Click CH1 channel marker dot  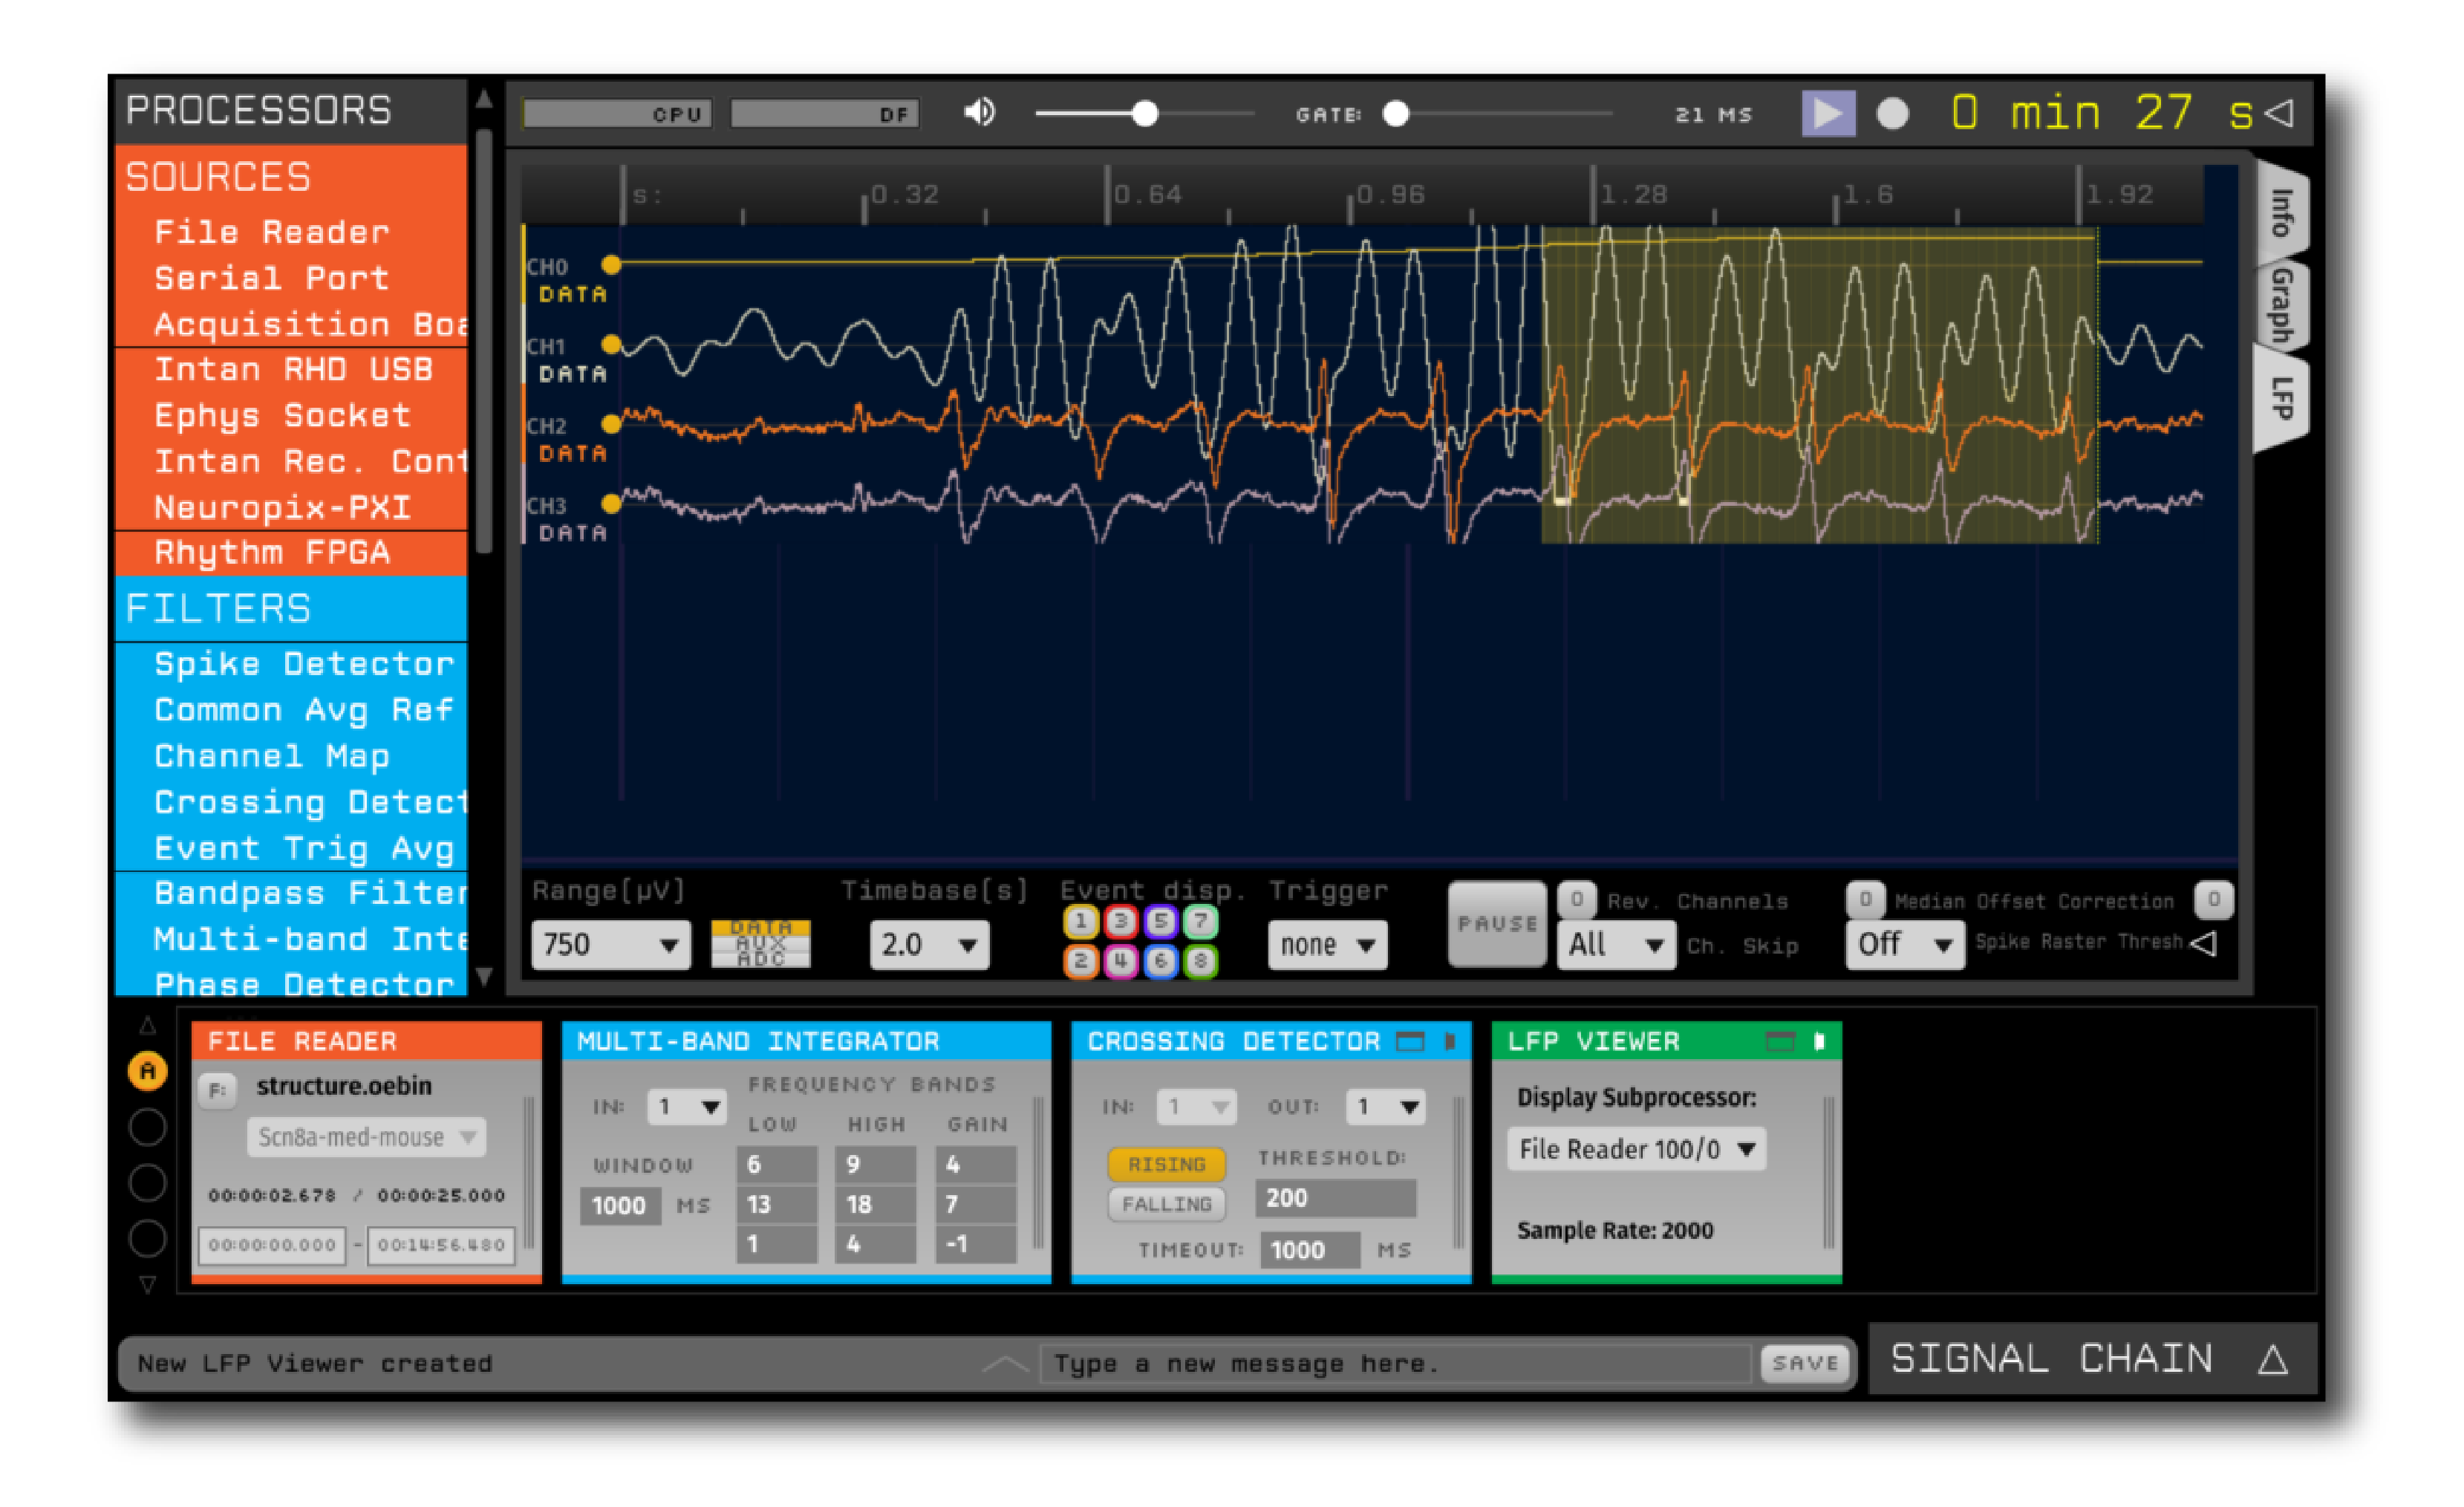(611, 345)
